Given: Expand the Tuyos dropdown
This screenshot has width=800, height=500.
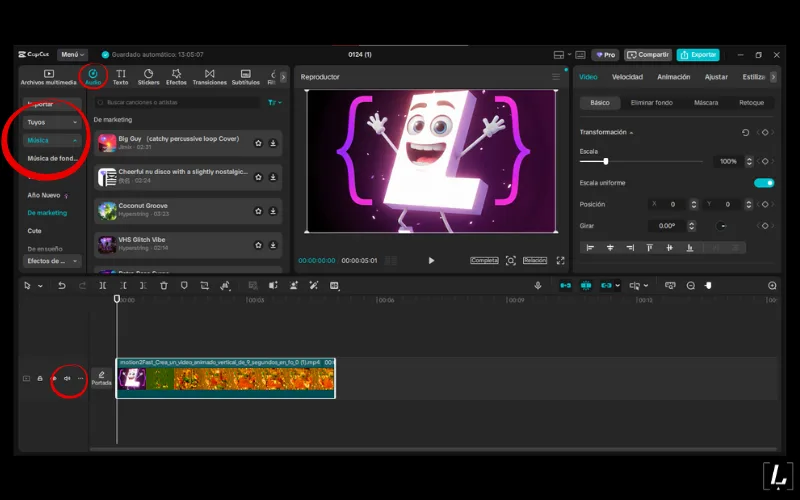Looking at the screenshot, I should click(x=53, y=122).
